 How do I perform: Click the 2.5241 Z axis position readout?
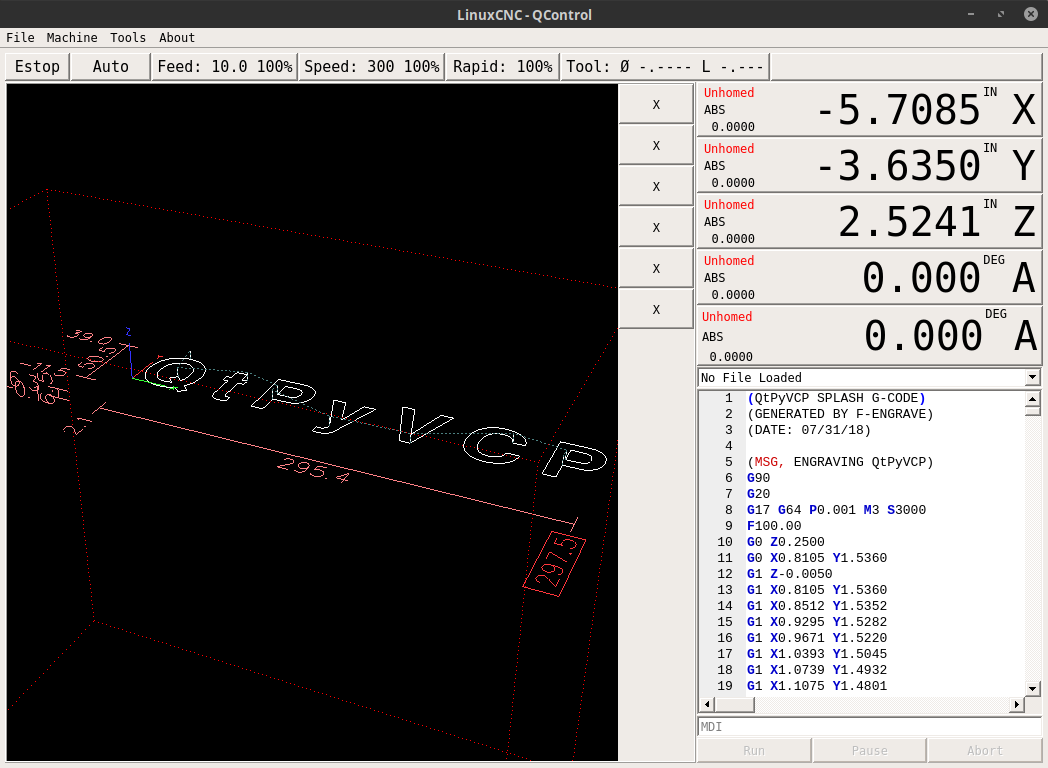(909, 222)
